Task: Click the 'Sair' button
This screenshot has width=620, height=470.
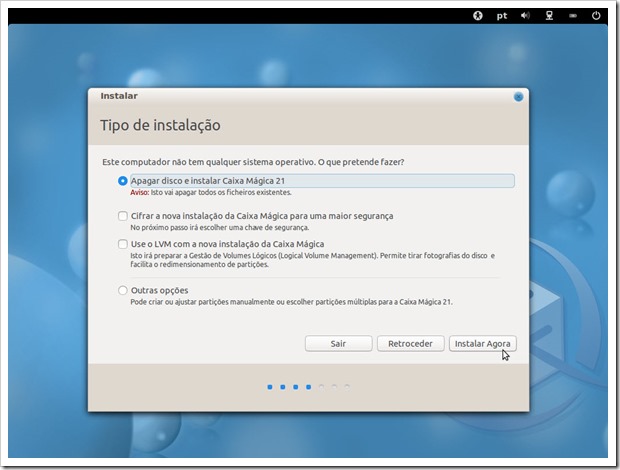Action: click(x=338, y=344)
